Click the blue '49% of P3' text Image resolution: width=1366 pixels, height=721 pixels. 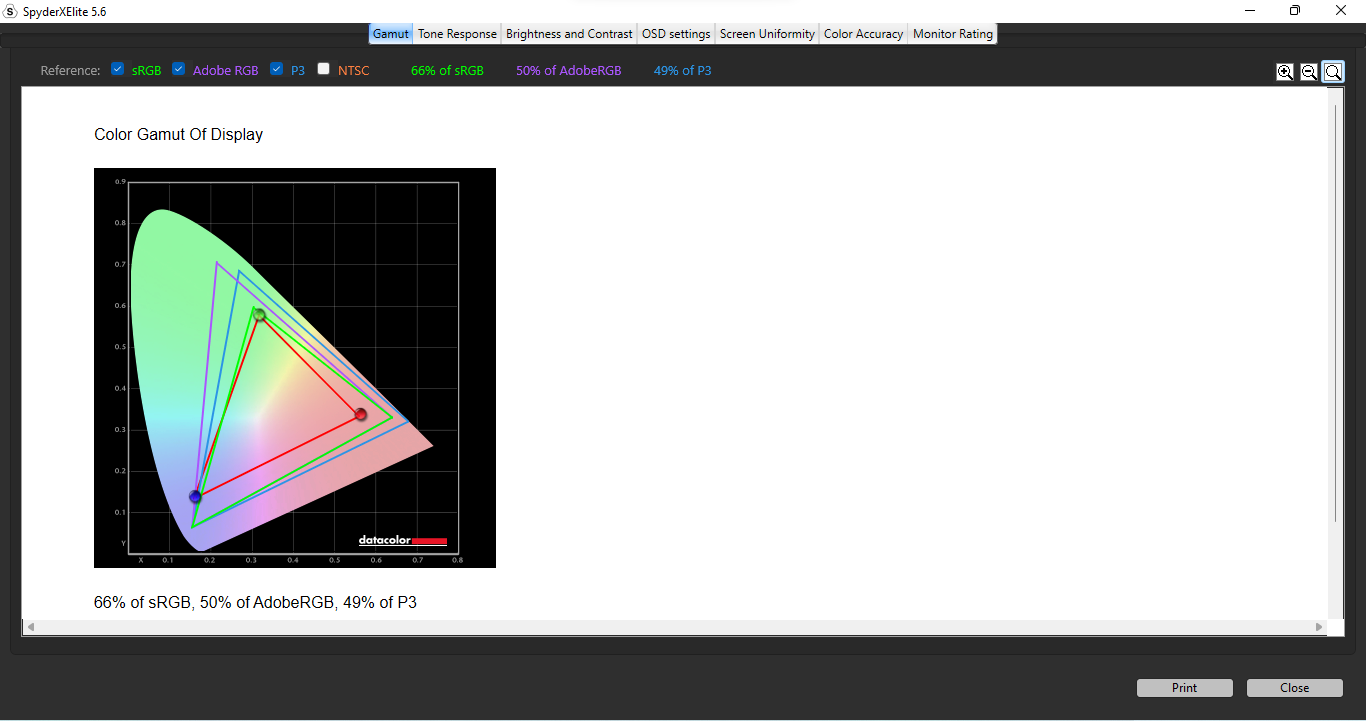click(682, 71)
